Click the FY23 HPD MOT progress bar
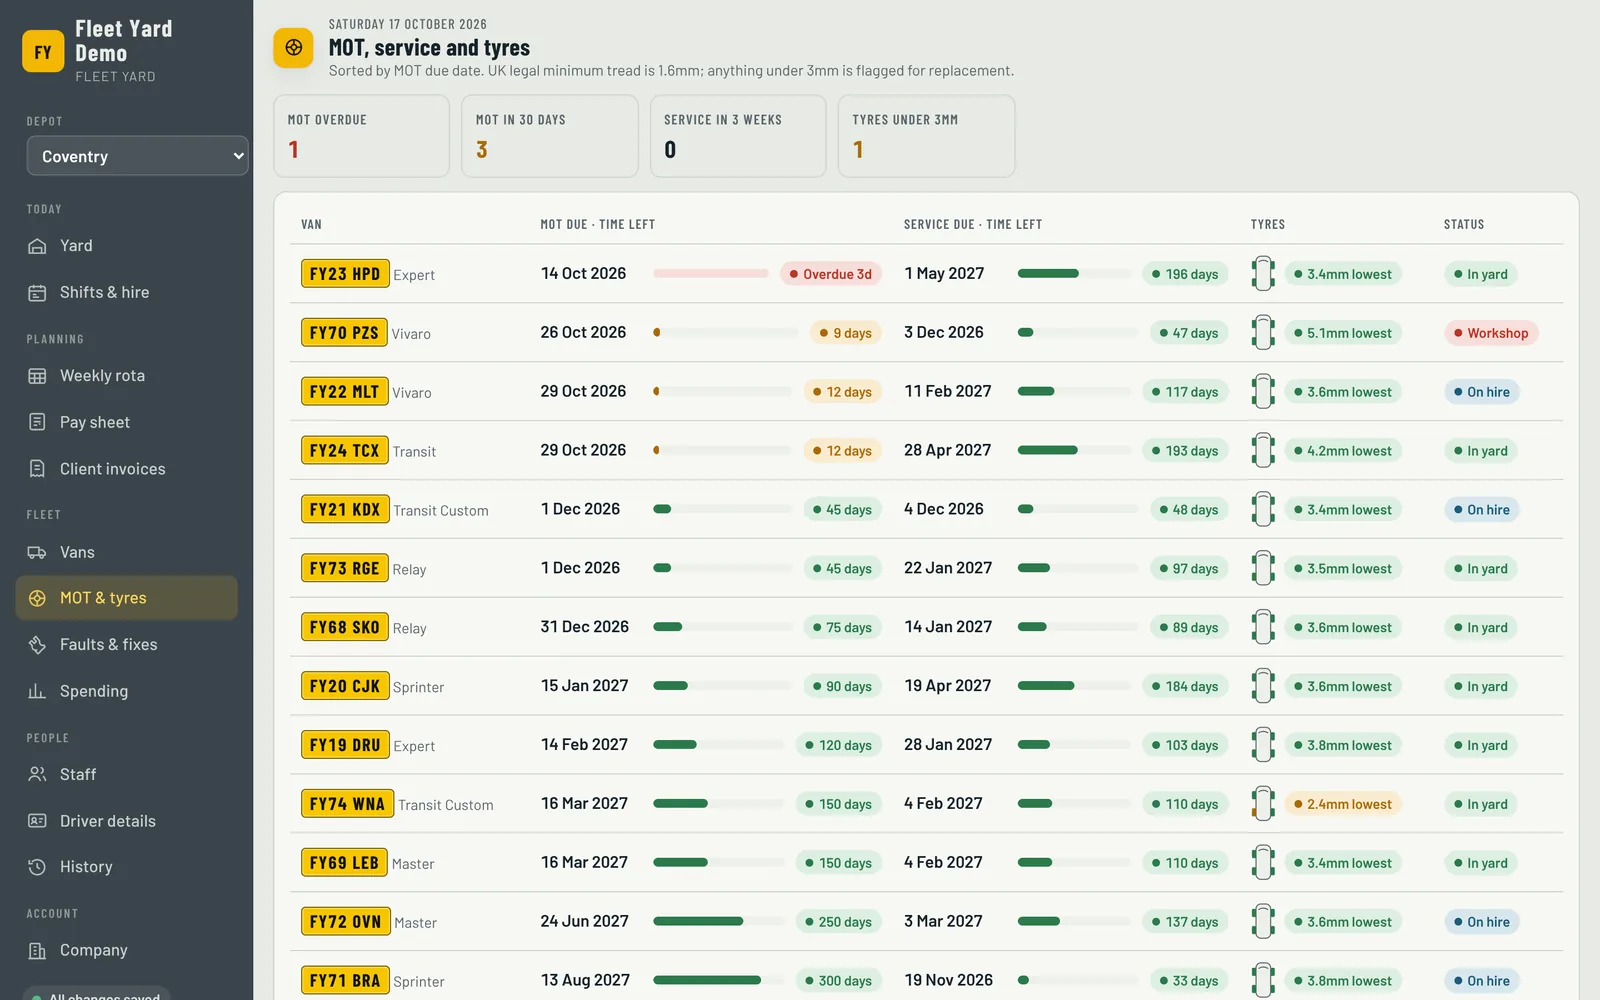The height and width of the screenshot is (1000, 1600). (711, 274)
